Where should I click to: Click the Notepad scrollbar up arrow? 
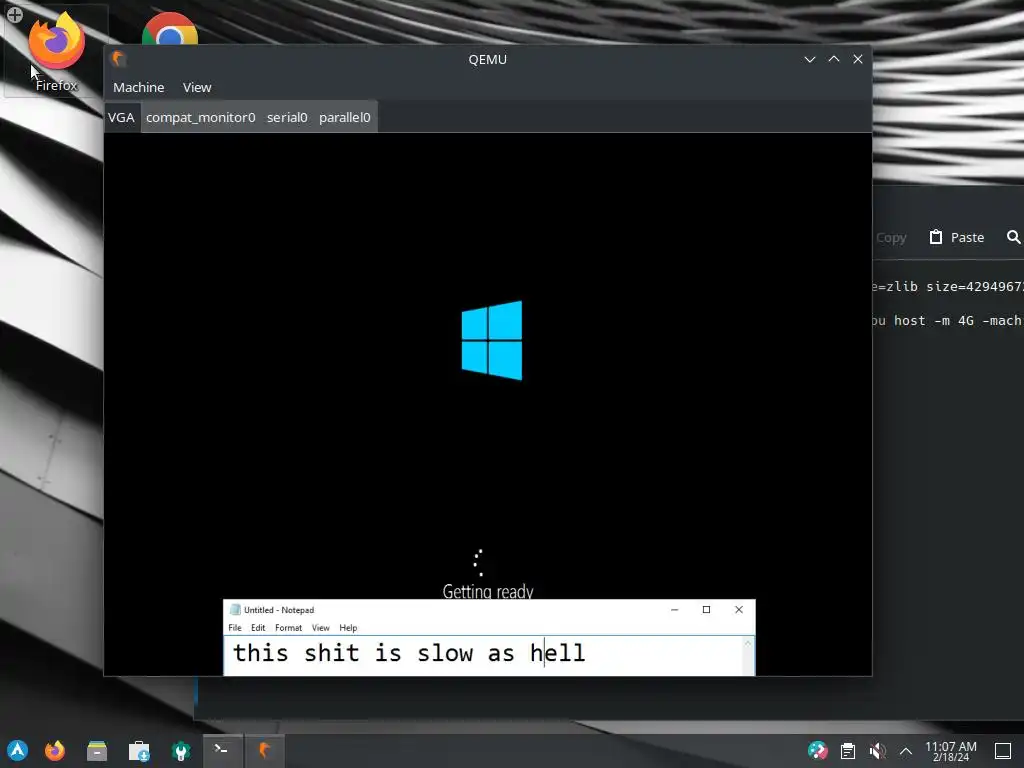coord(748,643)
